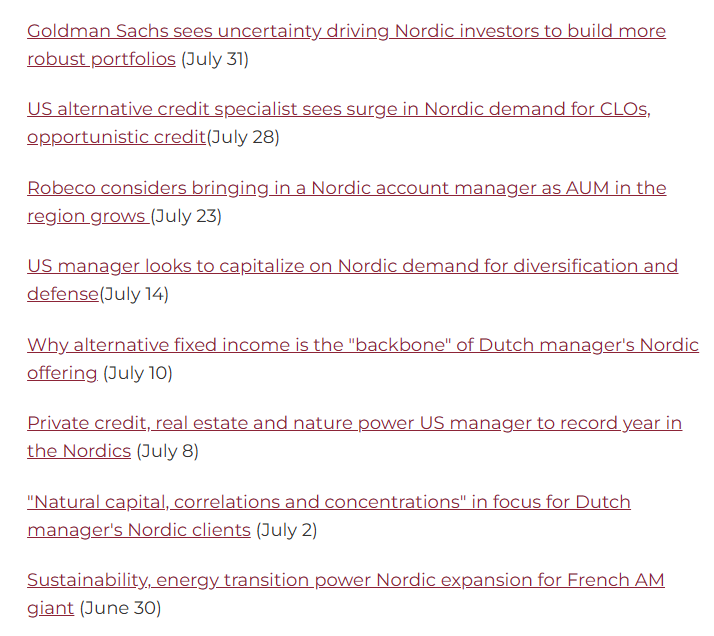The height and width of the screenshot is (636, 714).
Task: Click the 'defense' link text
Action: coord(63,294)
